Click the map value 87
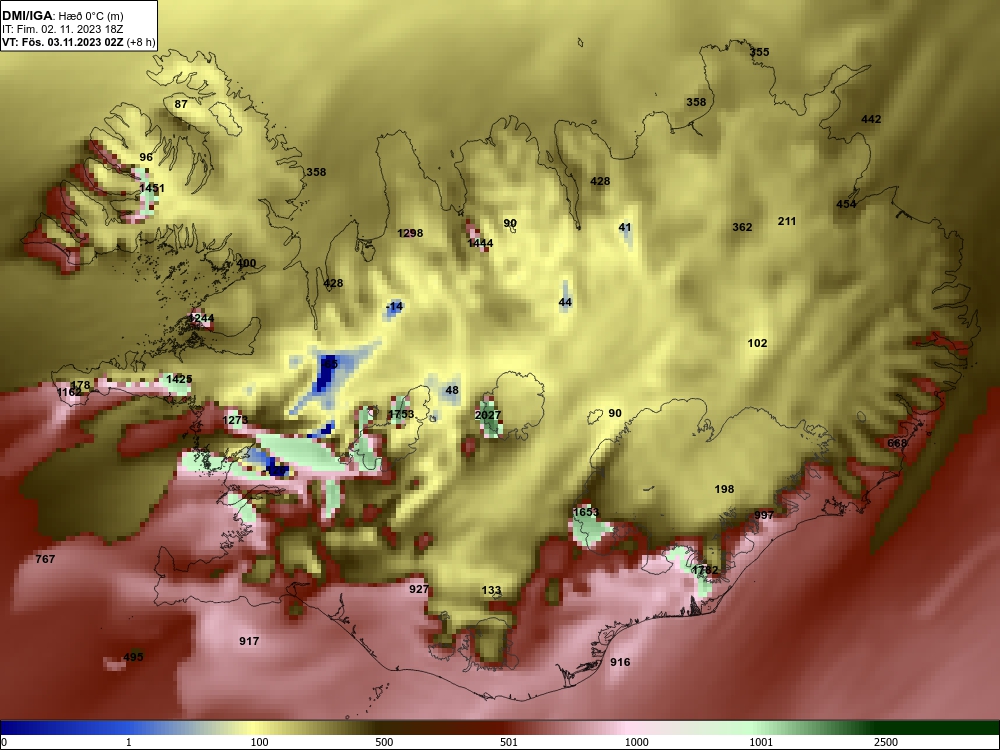The image size is (1000, 750). [x=181, y=104]
